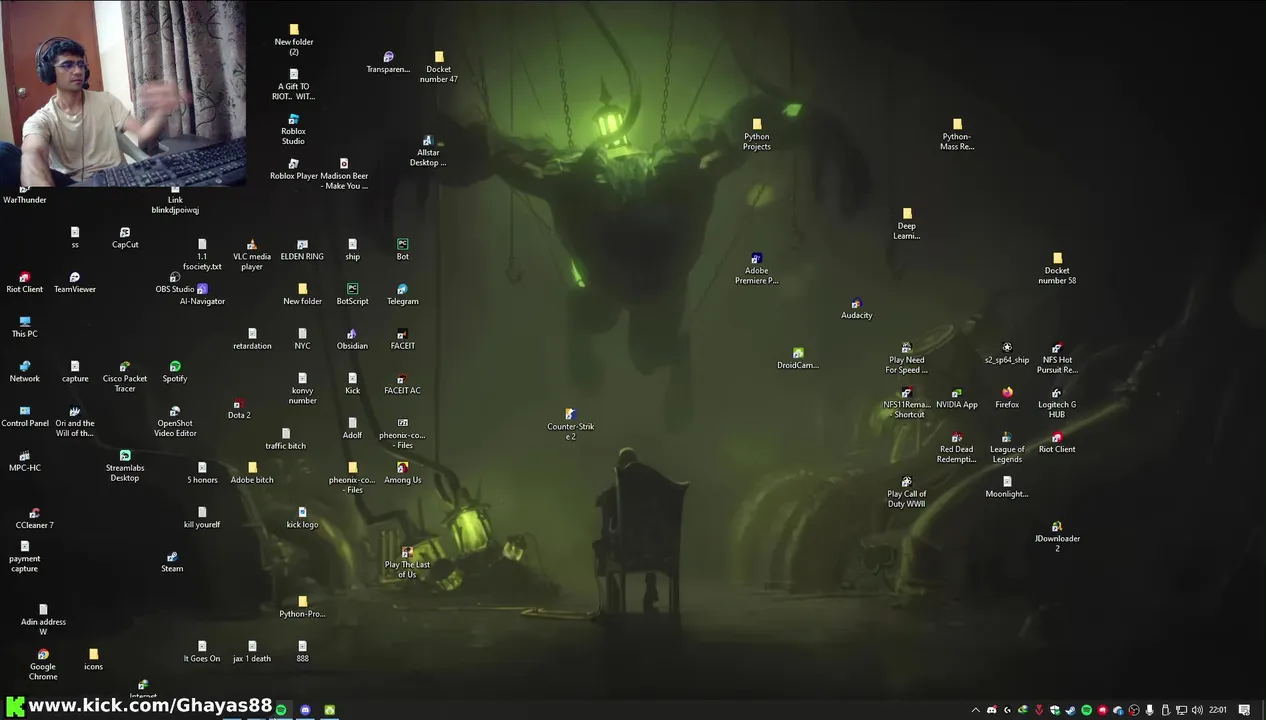Open the DroidCam desktop icon
Viewport: 1266px width, 720px height.
(x=797, y=358)
